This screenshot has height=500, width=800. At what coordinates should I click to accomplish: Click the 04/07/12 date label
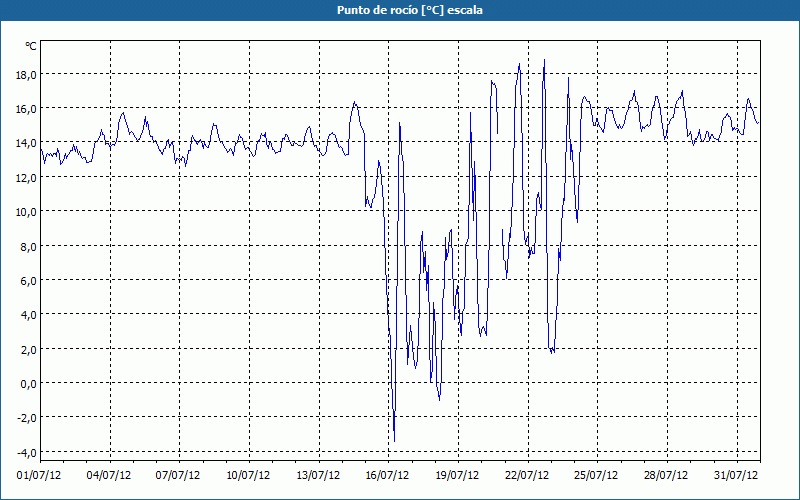click(109, 475)
